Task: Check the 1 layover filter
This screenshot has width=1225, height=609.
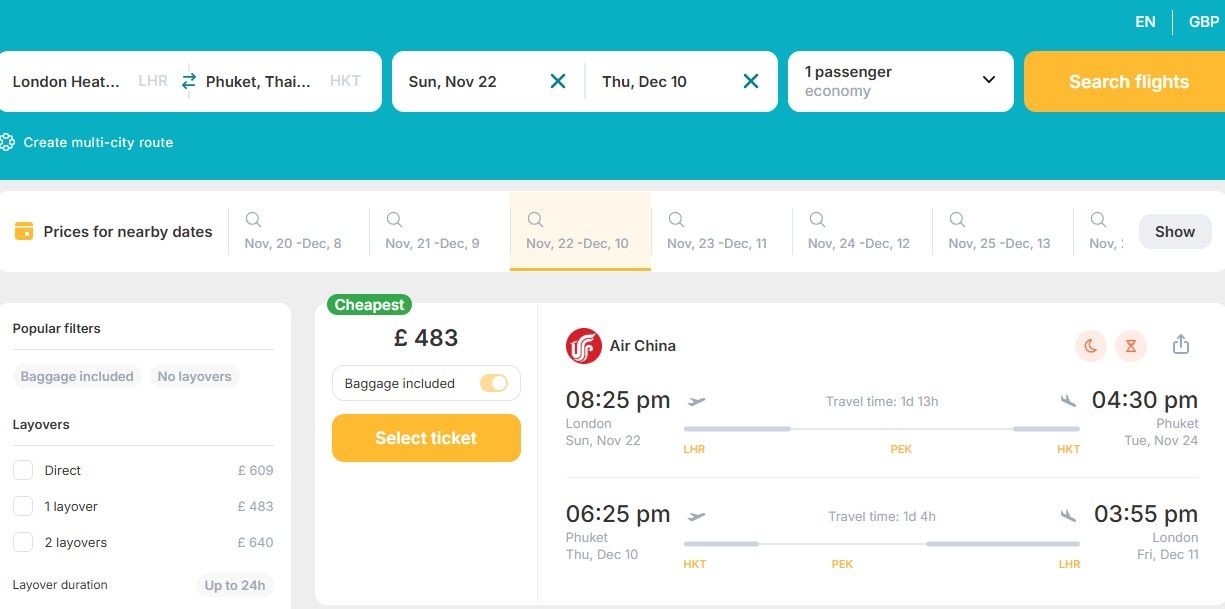Action: pos(23,506)
